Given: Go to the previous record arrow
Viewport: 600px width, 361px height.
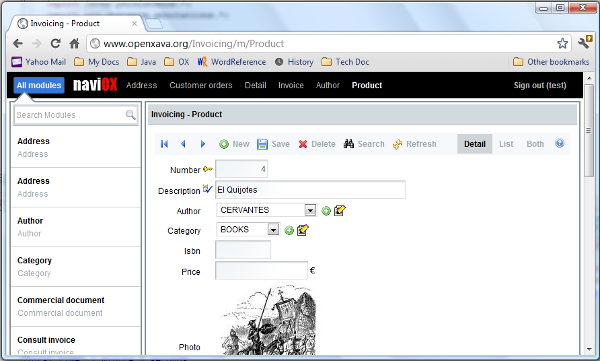Looking at the screenshot, I should pyautogui.click(x=183, y=144).
